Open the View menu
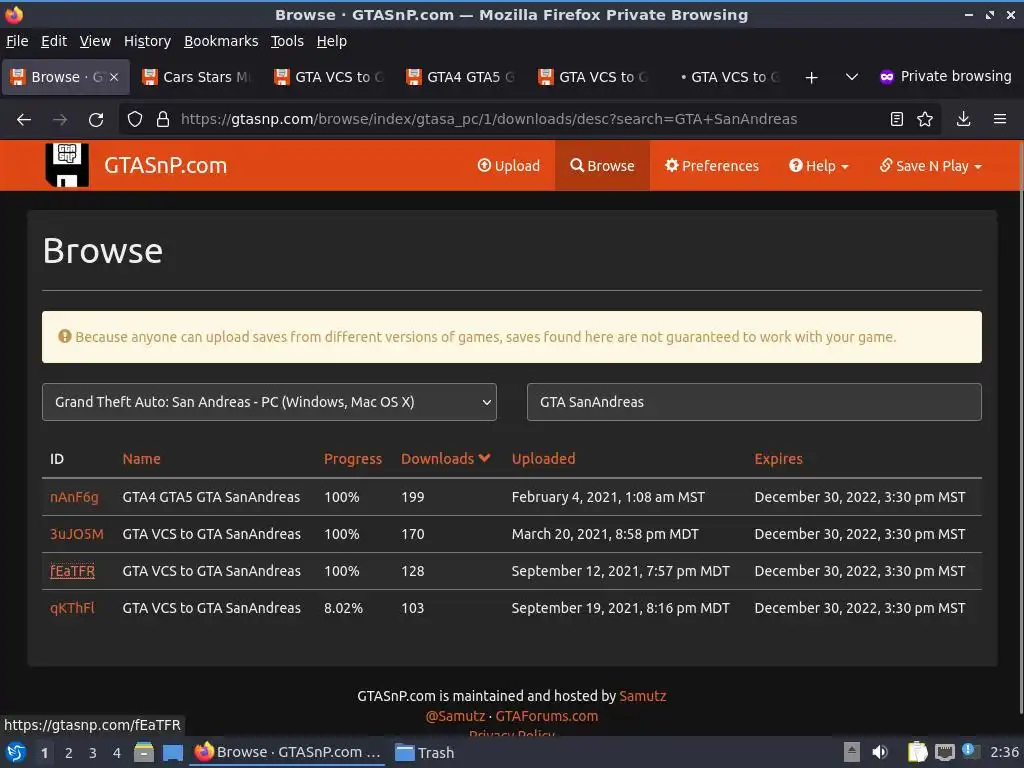 click(95, 41)
